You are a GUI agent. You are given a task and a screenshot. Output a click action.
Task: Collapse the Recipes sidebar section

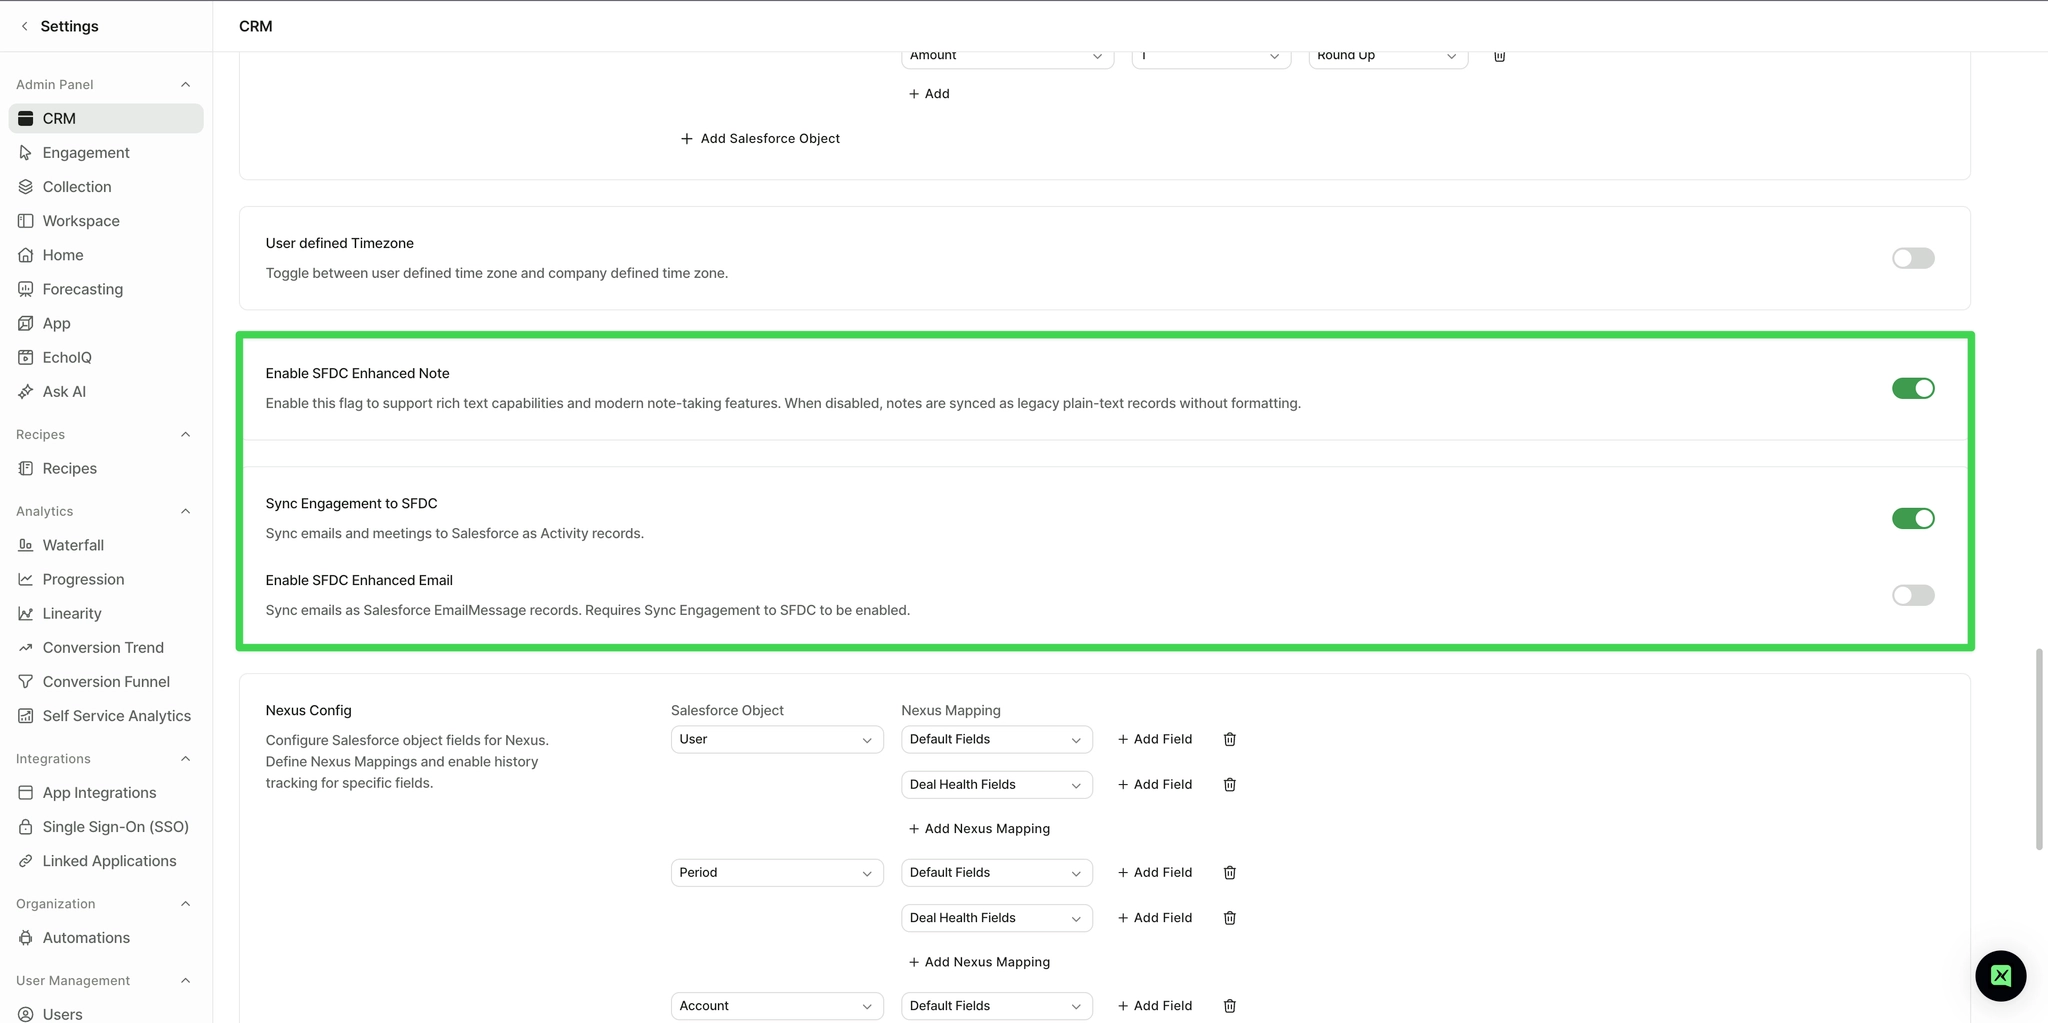[x=185, y=434]
